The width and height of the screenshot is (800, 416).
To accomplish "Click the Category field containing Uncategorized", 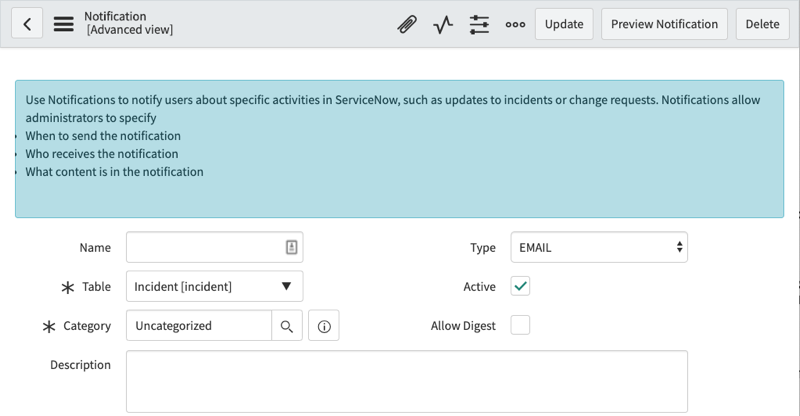I will click(x=199, y=326).
